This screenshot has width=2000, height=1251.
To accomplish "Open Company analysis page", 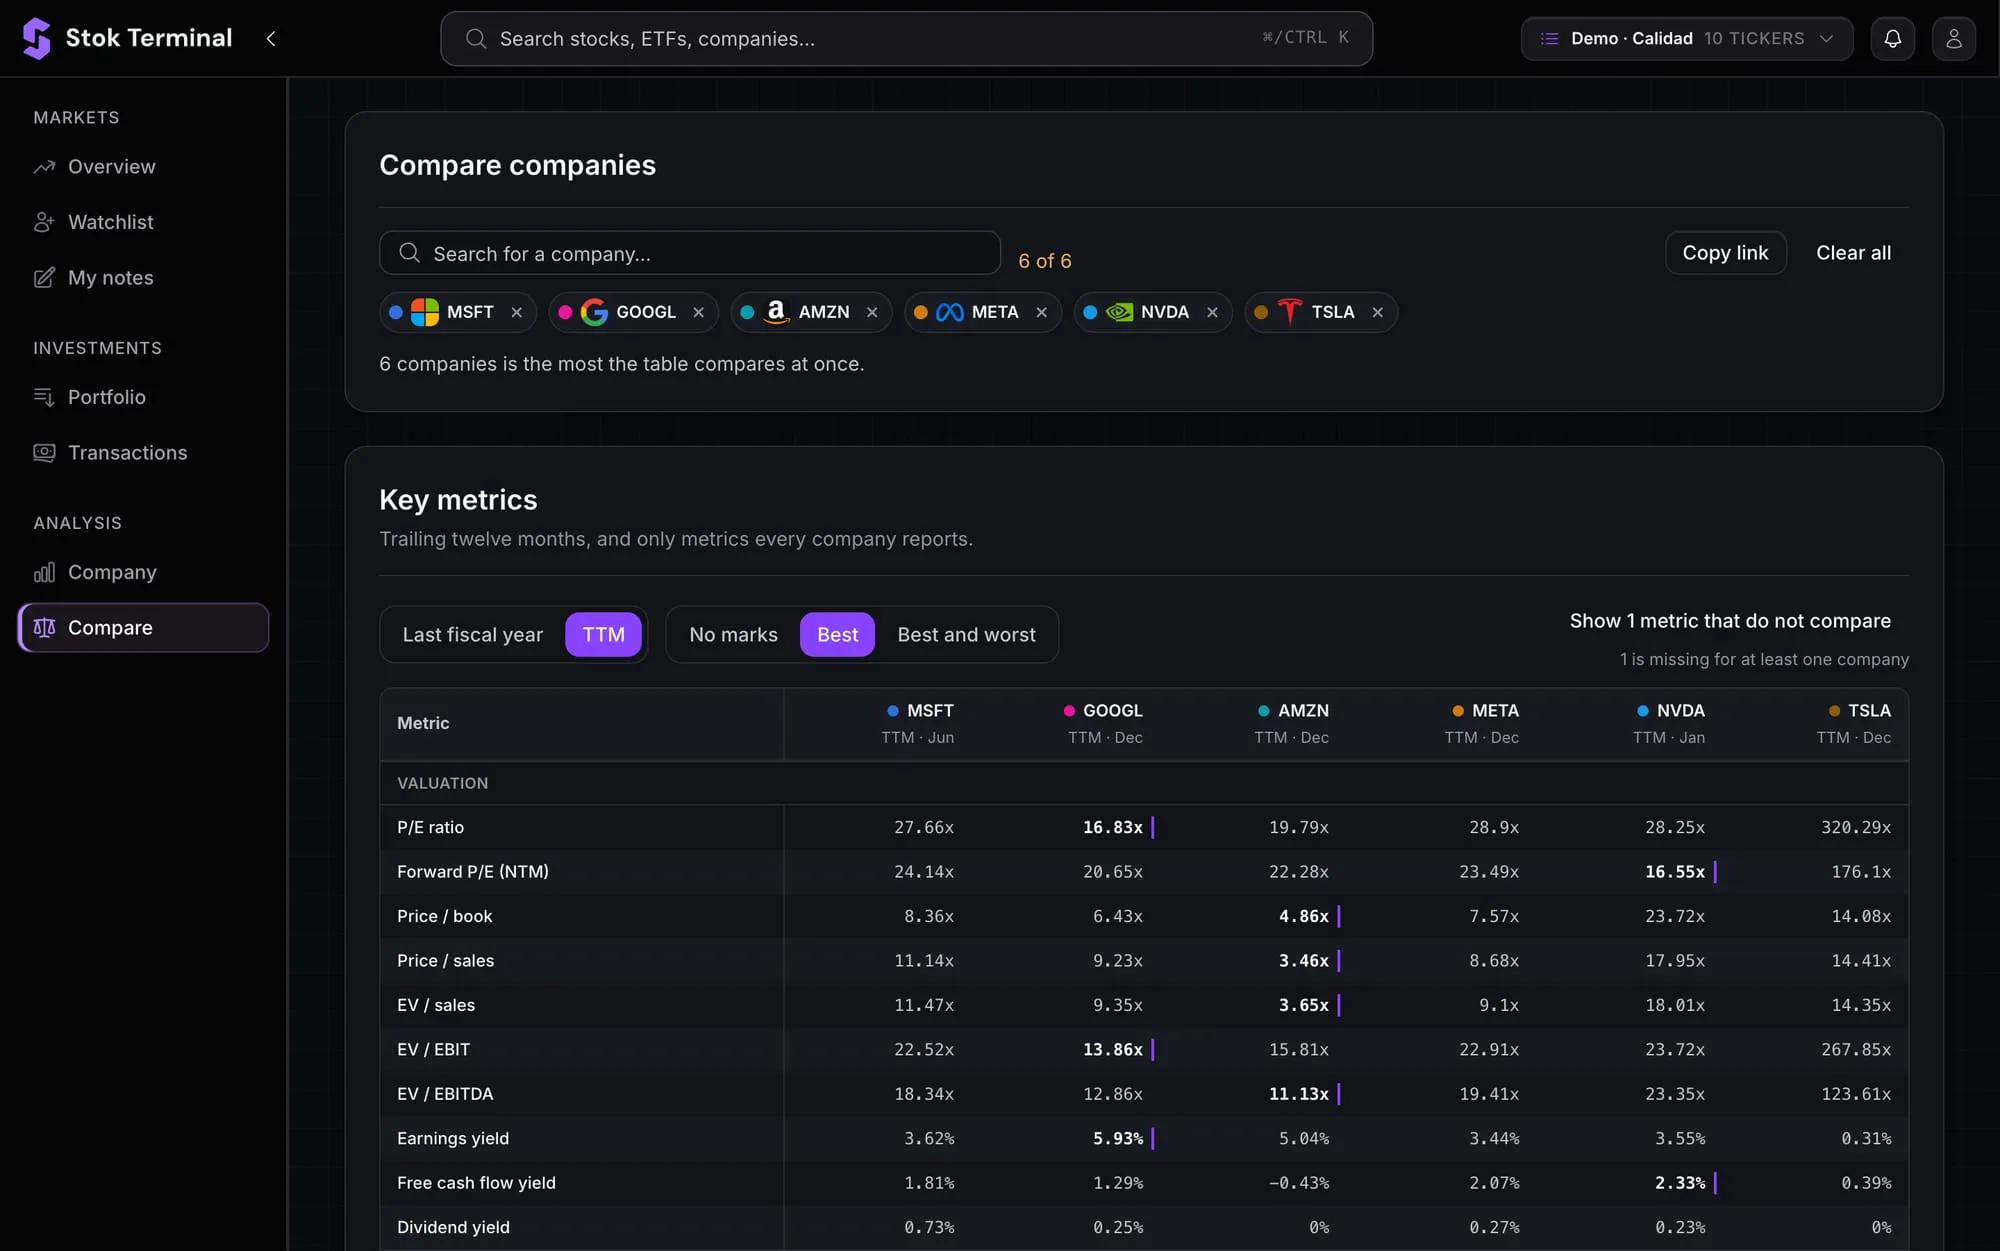I will 143,572.
